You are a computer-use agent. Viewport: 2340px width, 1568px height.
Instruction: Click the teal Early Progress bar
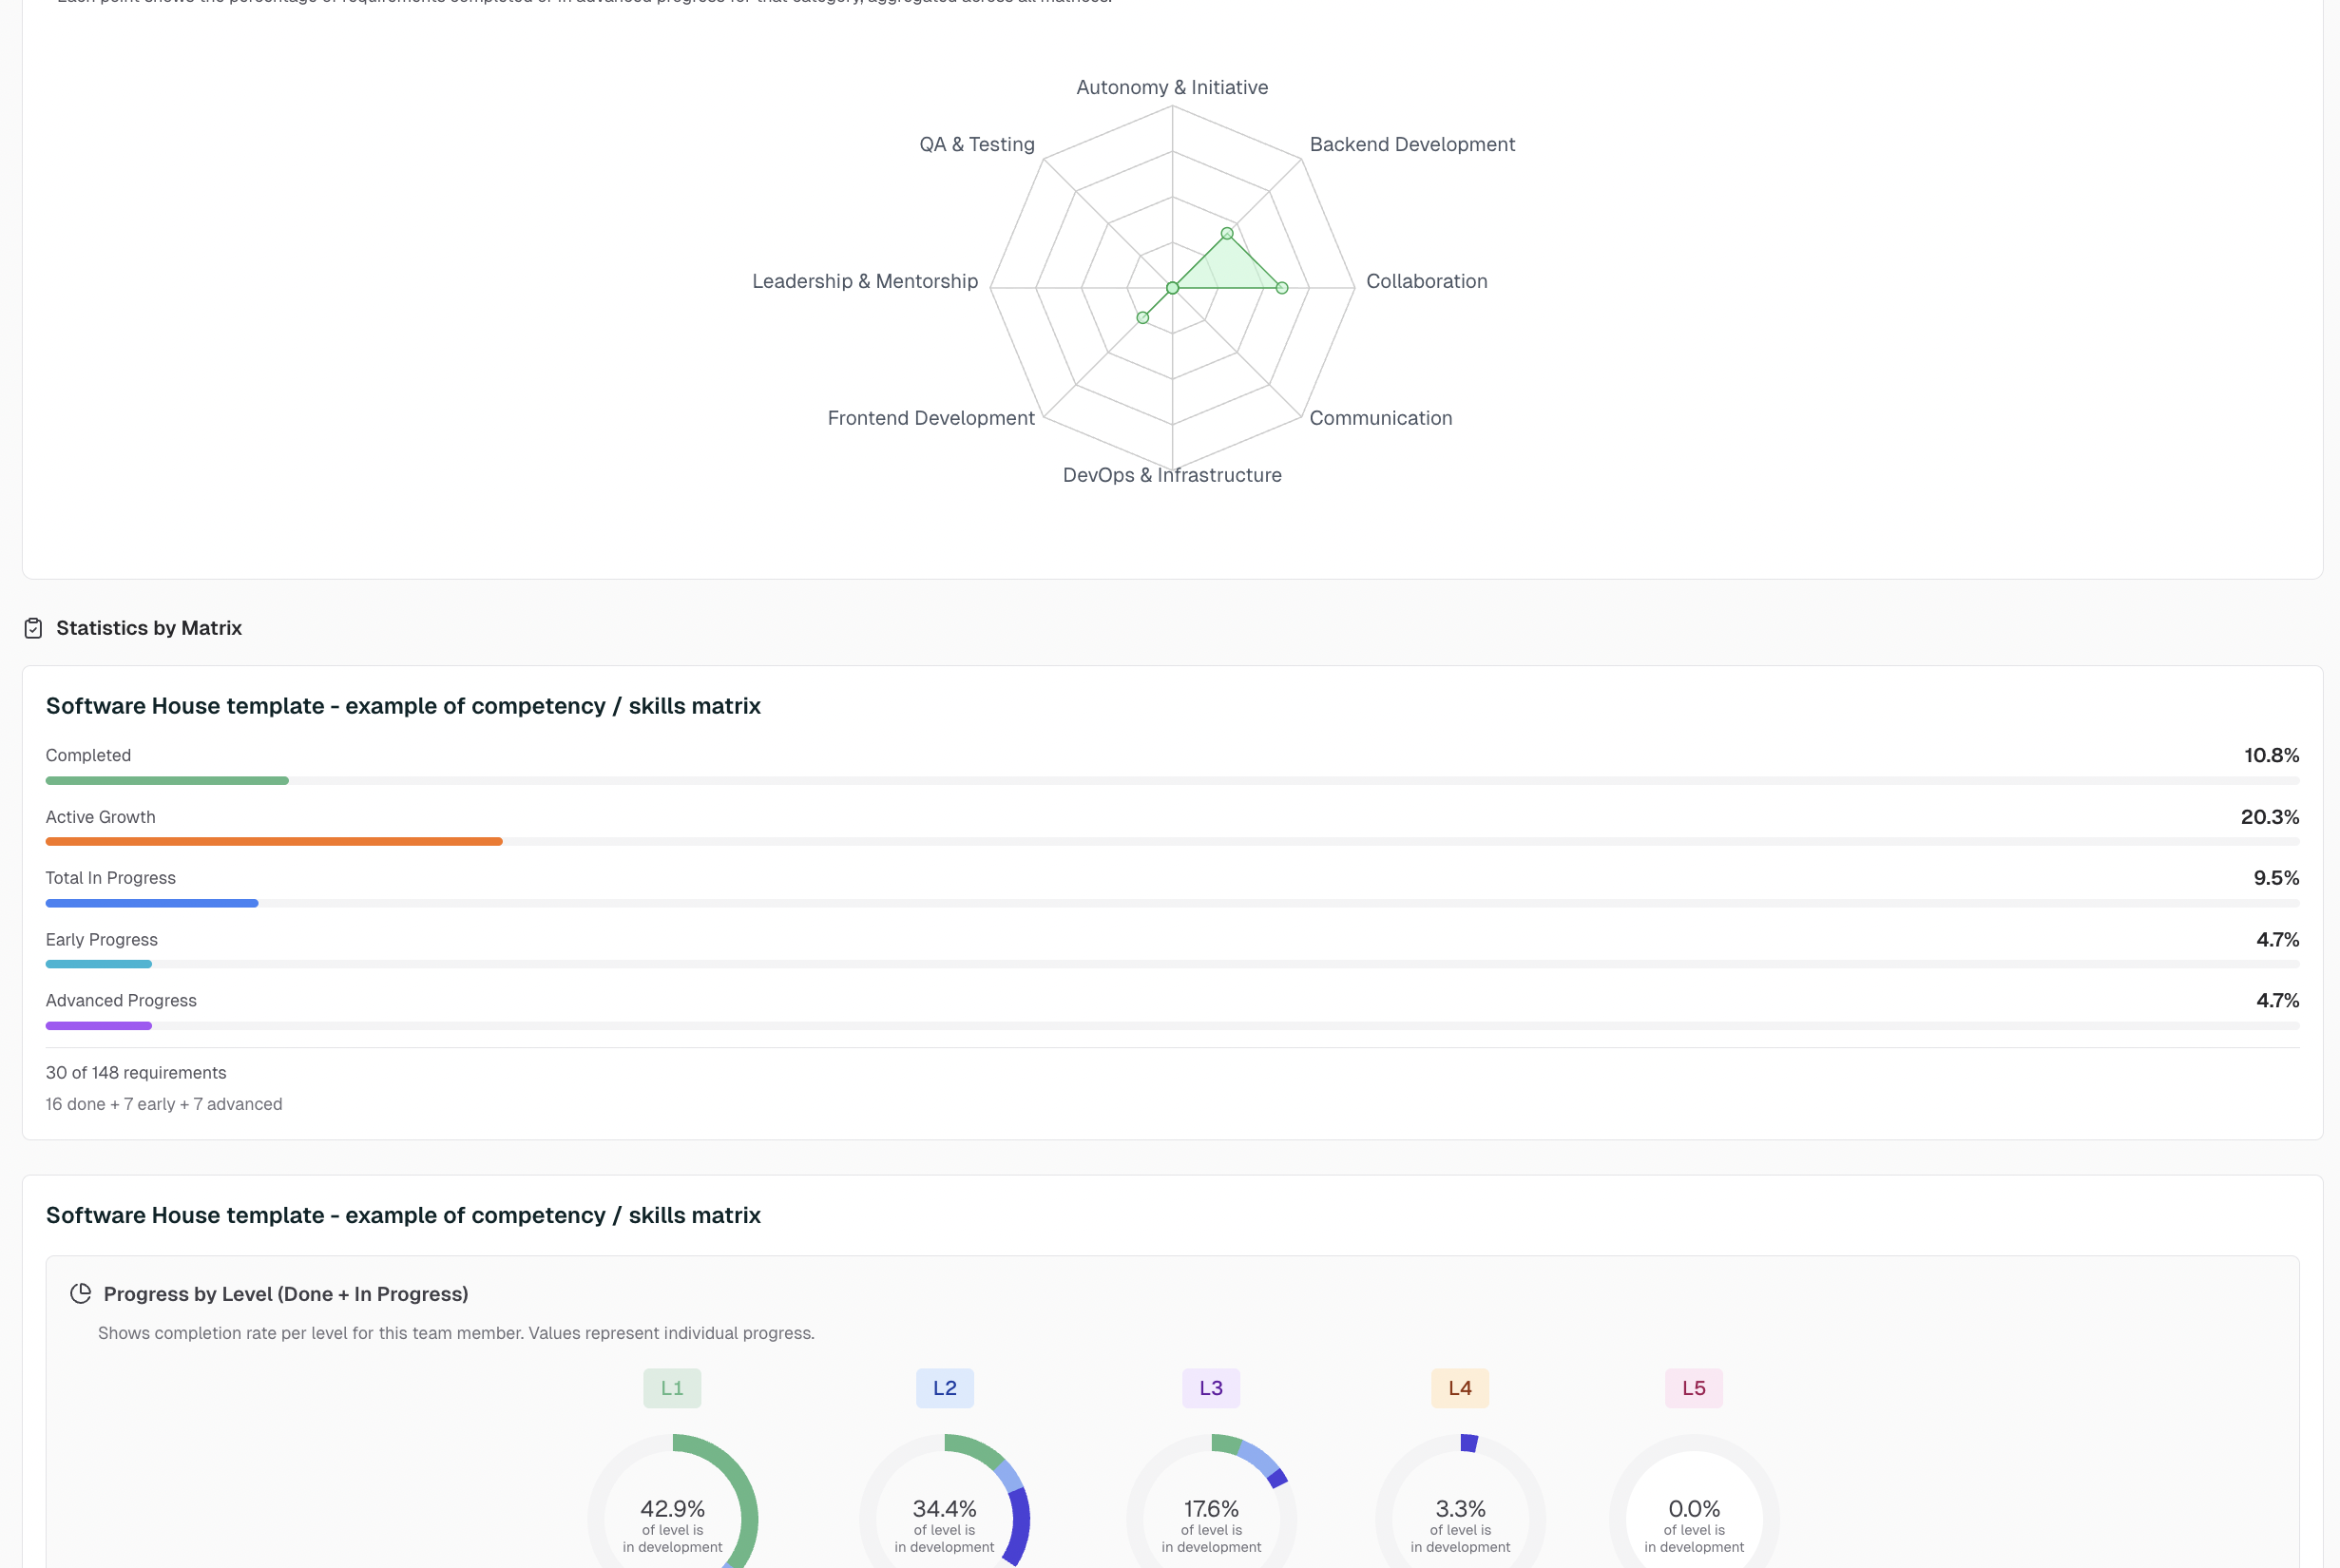click(99, 965)
